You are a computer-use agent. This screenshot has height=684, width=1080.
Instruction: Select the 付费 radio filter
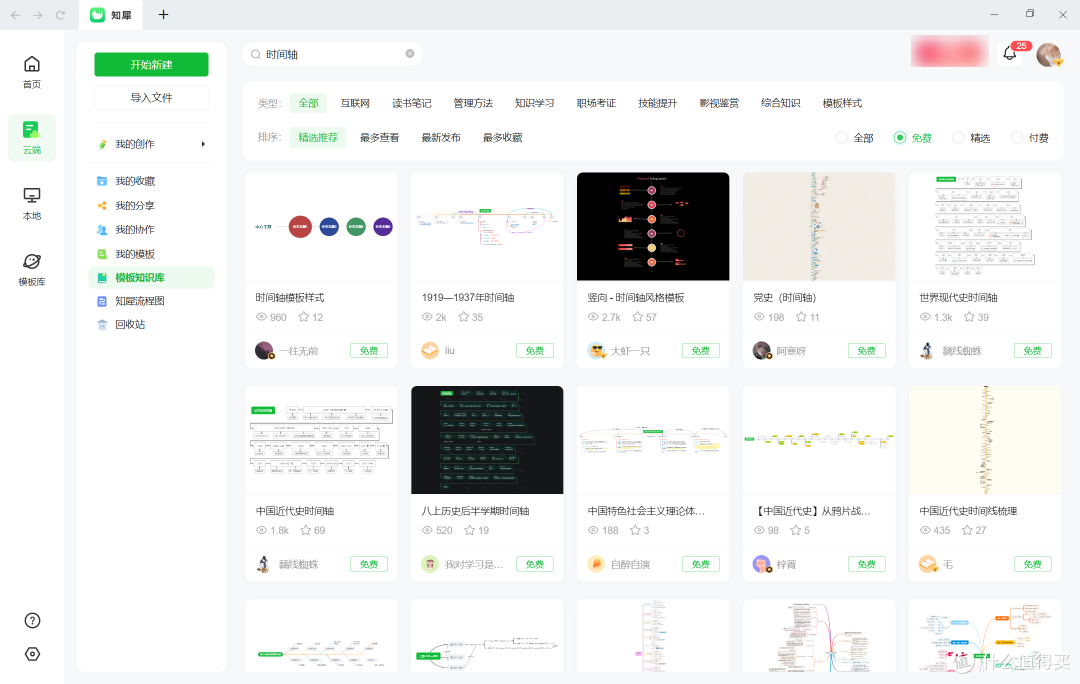(x=1017, y=138)
